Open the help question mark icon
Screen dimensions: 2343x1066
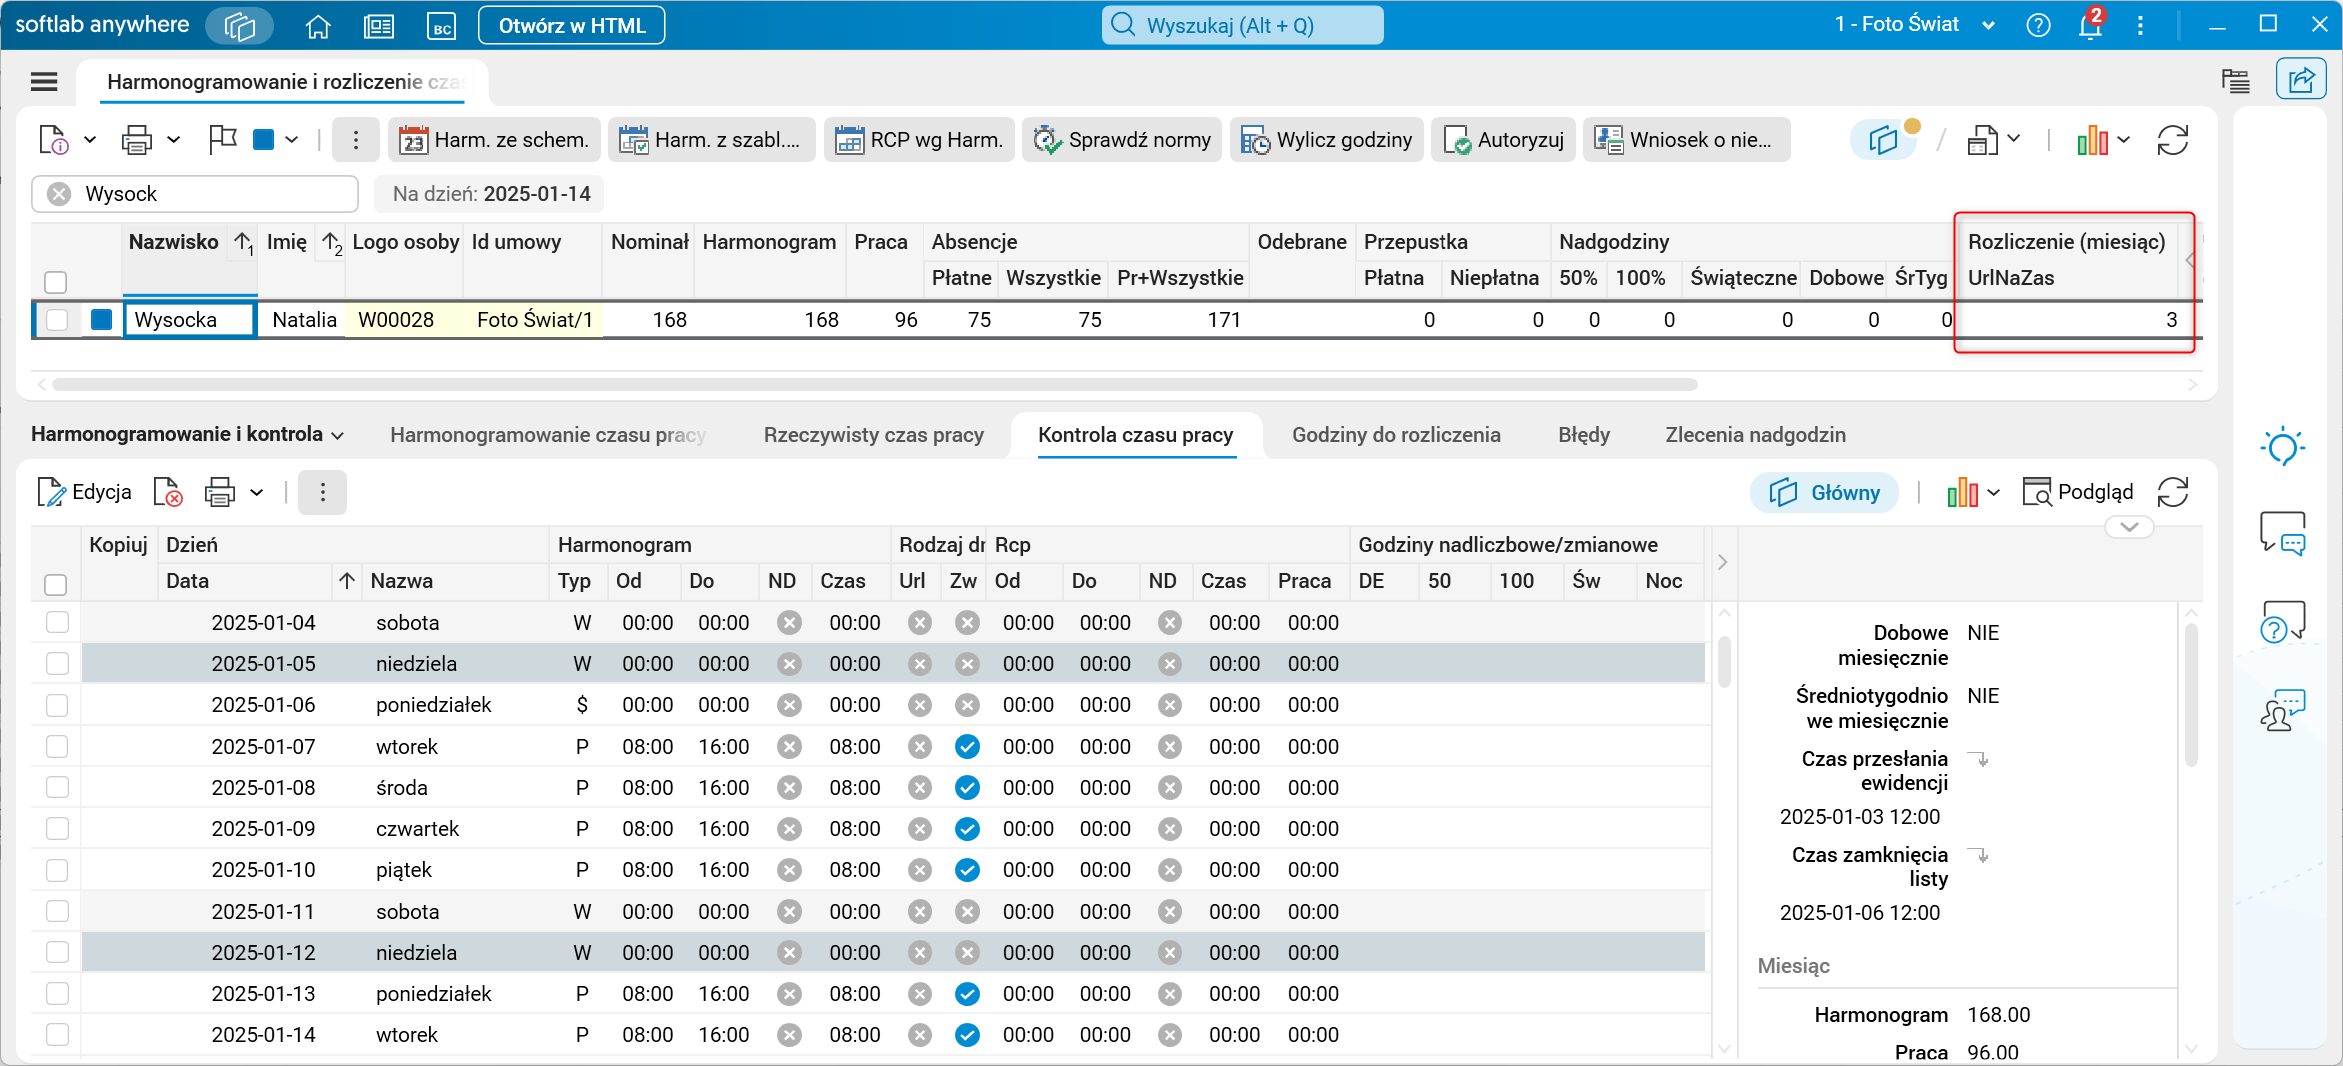tap(2038, 25)
